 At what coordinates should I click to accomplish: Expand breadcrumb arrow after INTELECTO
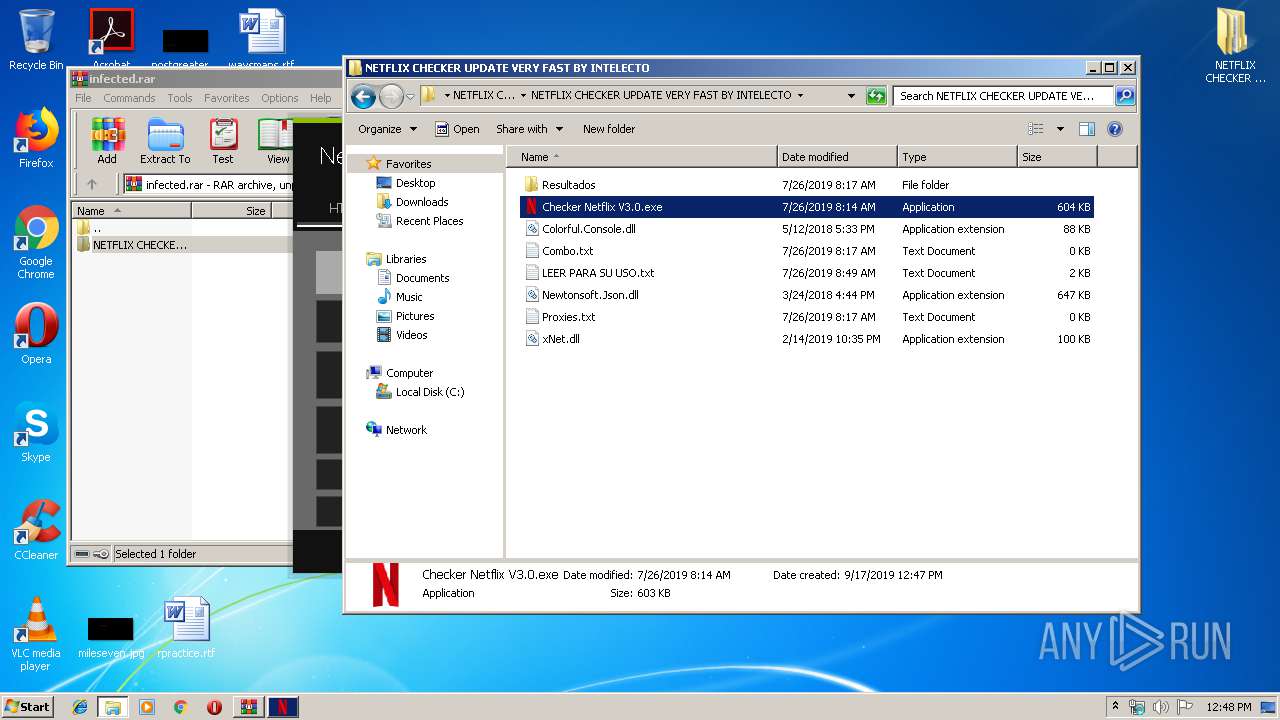click(800, 96)
